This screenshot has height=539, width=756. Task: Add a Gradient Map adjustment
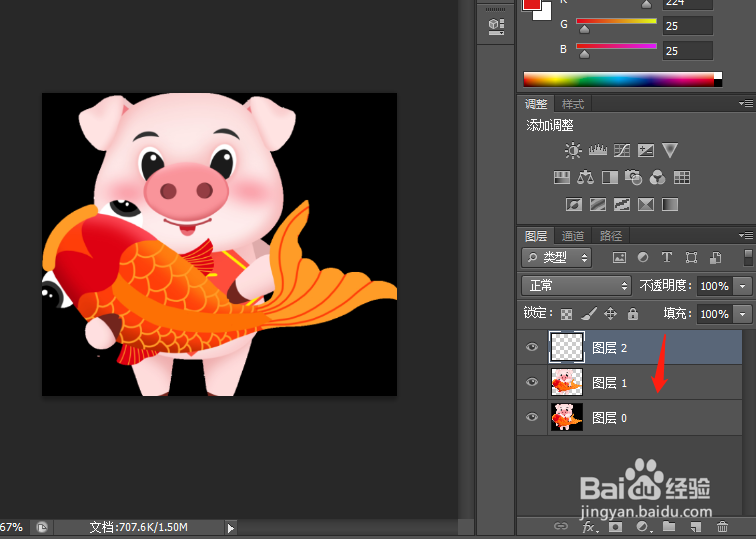pos(670,204)
